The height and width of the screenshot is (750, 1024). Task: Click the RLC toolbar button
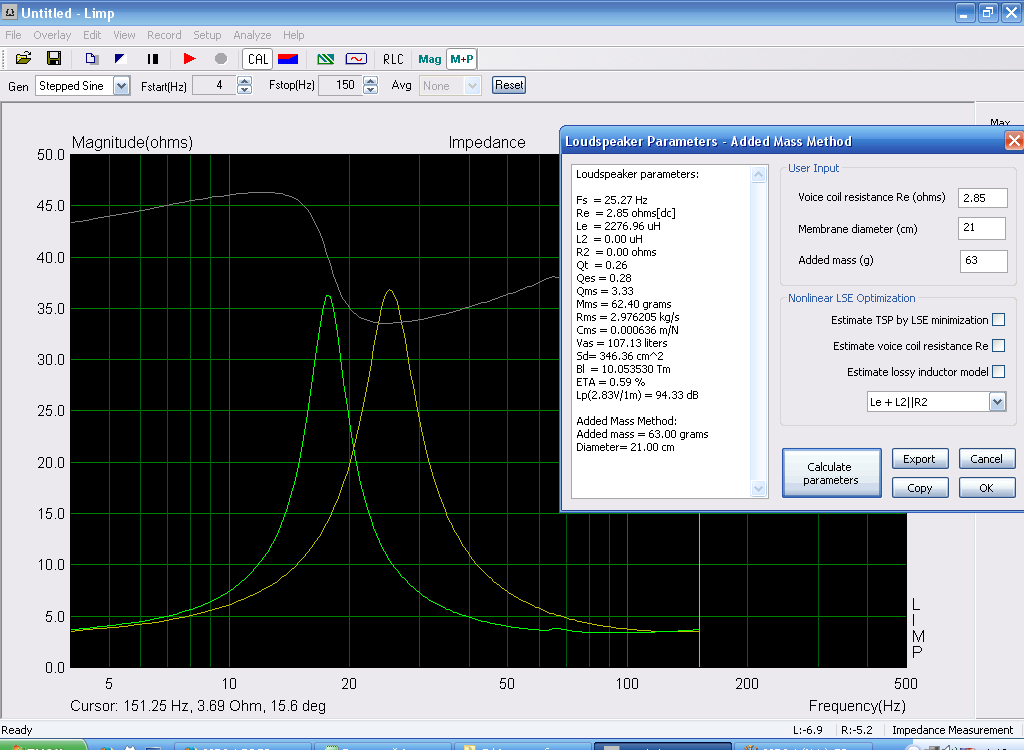(x=393, y=59)
